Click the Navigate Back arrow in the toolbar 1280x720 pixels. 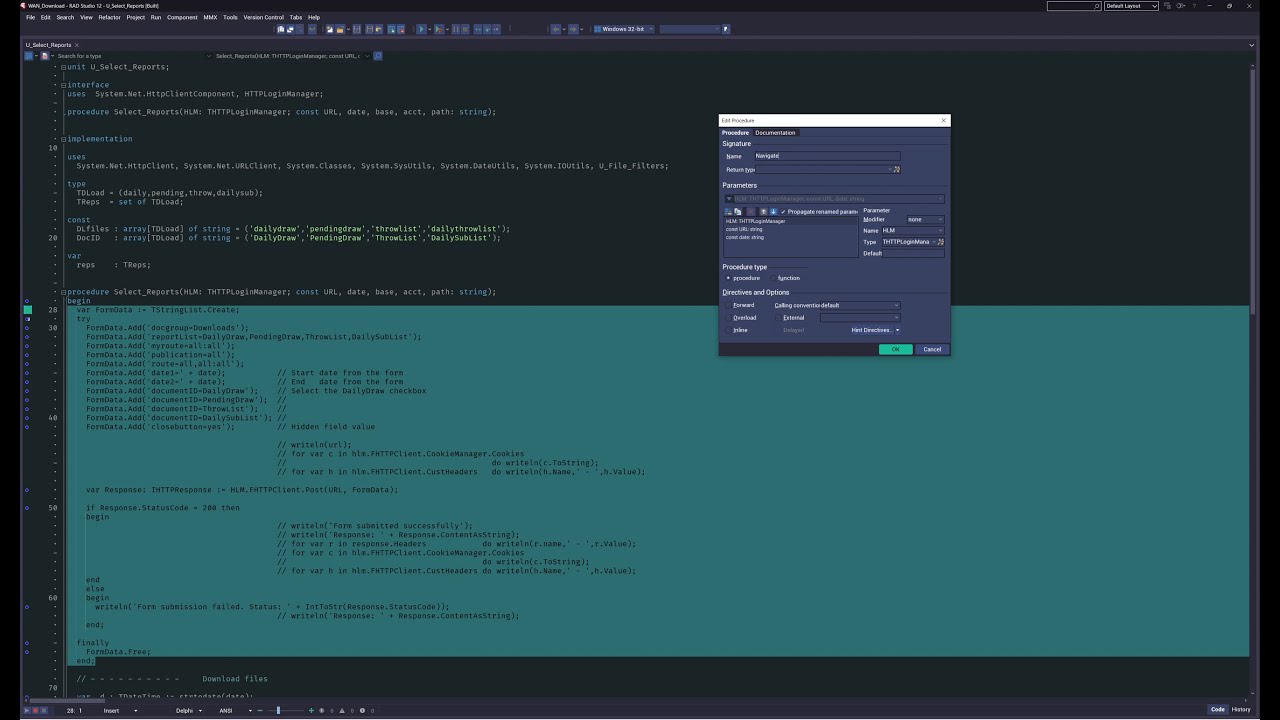557,29
